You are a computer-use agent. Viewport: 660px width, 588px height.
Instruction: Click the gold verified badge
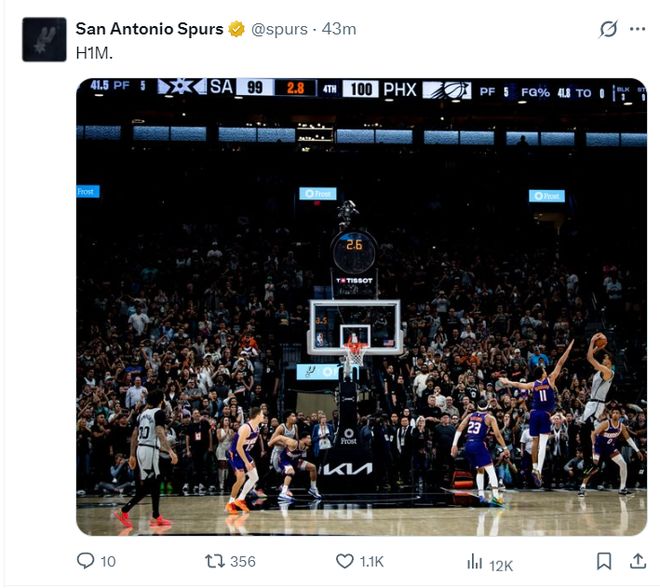[237, 29]
